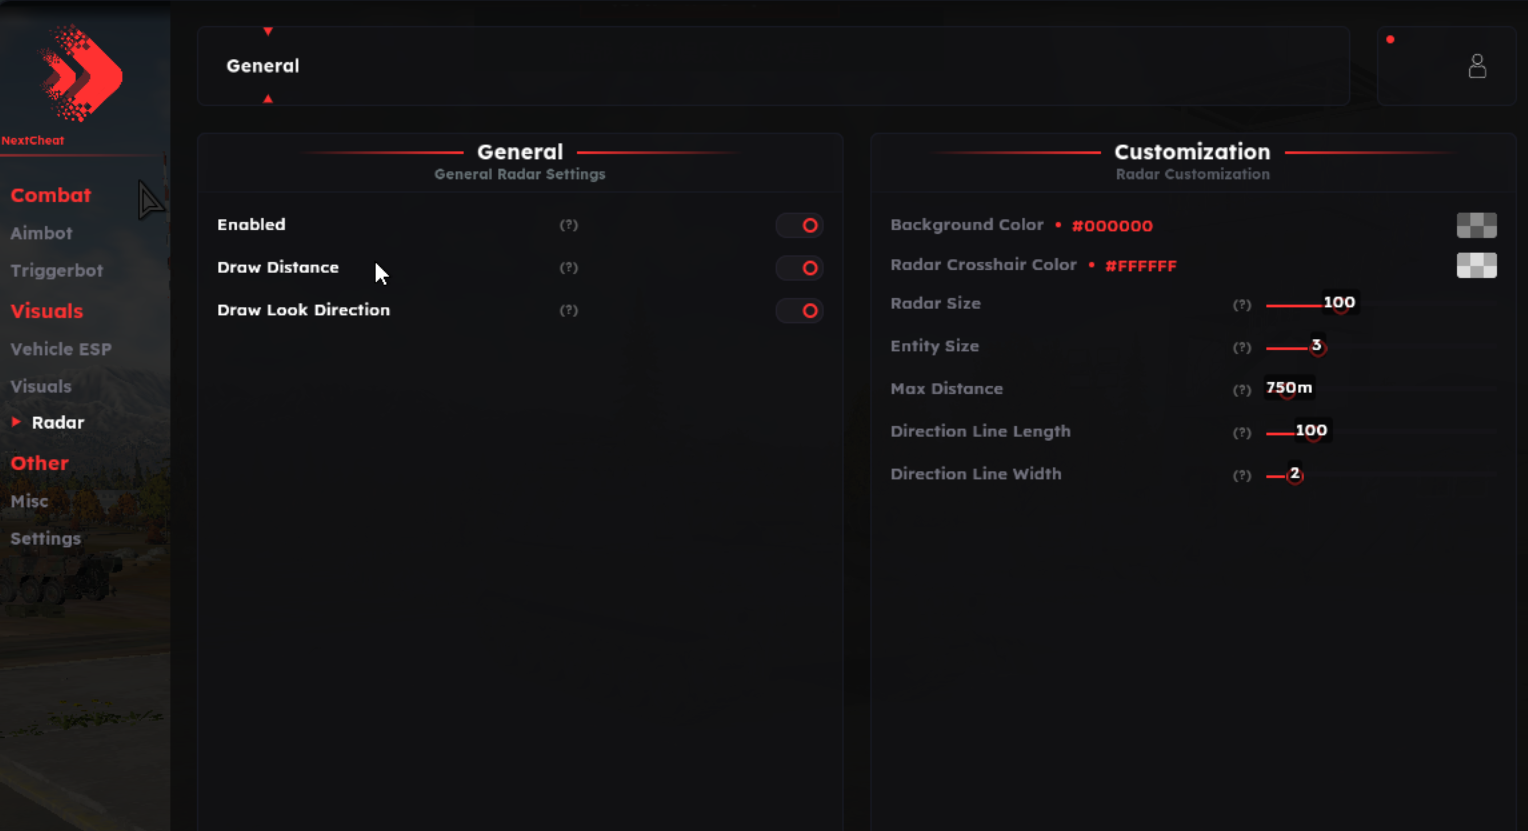Click the Radar Size slider
This screenshot has width=1528, height=831.
pyautogui.click(x=1381, y=305)
